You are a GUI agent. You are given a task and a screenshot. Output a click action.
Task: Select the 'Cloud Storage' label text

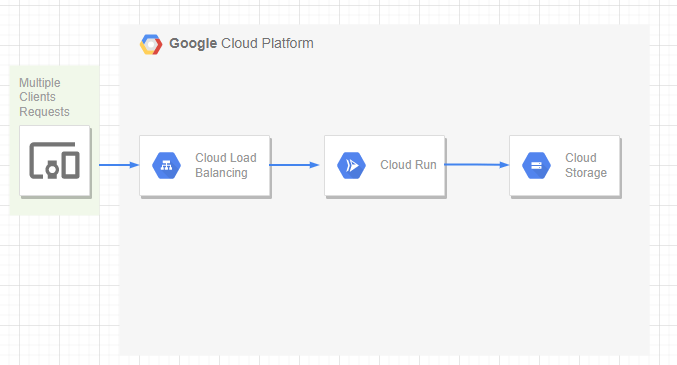click(x=585, y=165)
